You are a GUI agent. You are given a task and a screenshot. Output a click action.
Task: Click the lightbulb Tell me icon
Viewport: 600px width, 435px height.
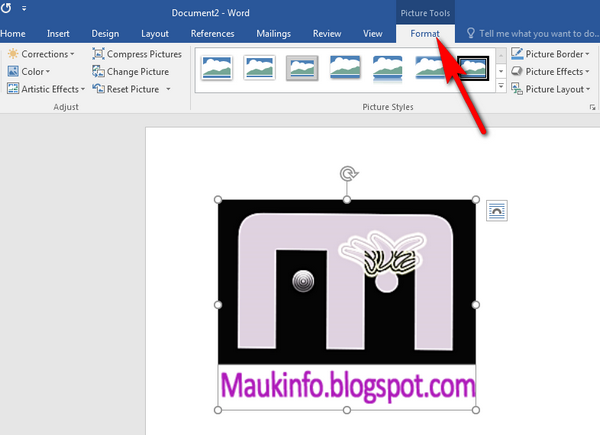(470, 33)
